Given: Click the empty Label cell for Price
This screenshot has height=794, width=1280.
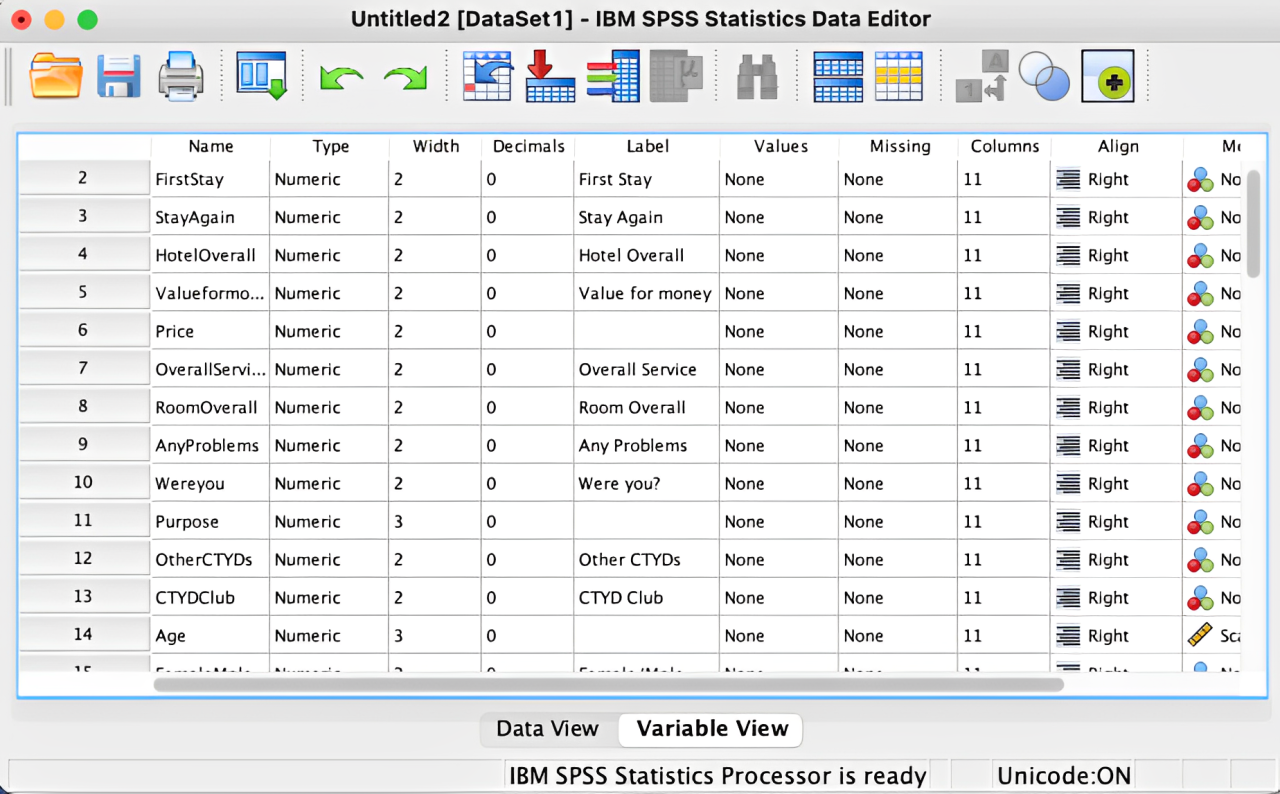Looking at the screenshot, I should 647,332.
